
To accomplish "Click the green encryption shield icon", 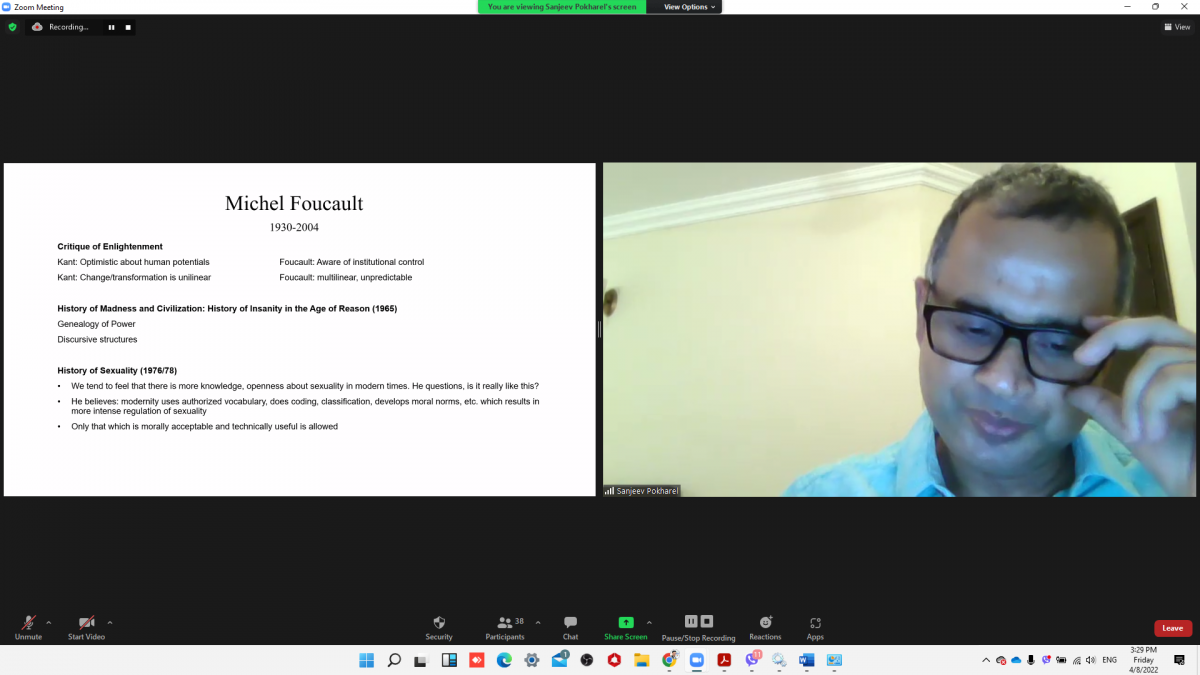I will click(x=12, y=27).
